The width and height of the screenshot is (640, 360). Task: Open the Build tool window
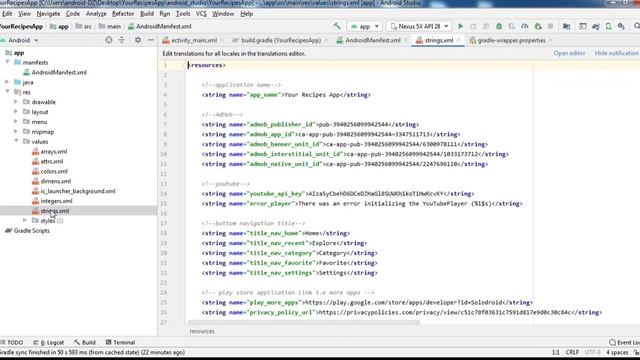[85, 342]
